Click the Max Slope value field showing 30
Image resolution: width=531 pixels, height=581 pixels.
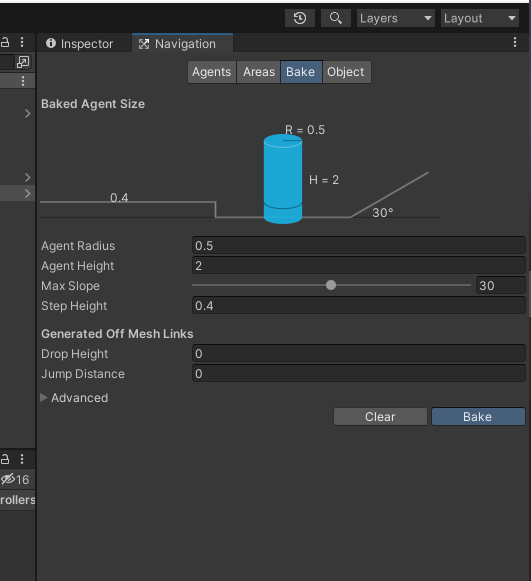coord(501,286)
